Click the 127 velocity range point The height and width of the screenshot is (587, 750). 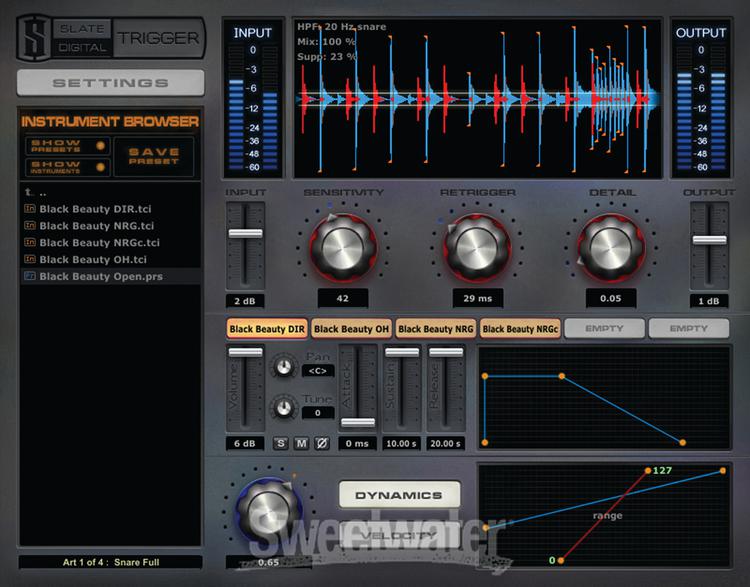[x=646, y=470]
